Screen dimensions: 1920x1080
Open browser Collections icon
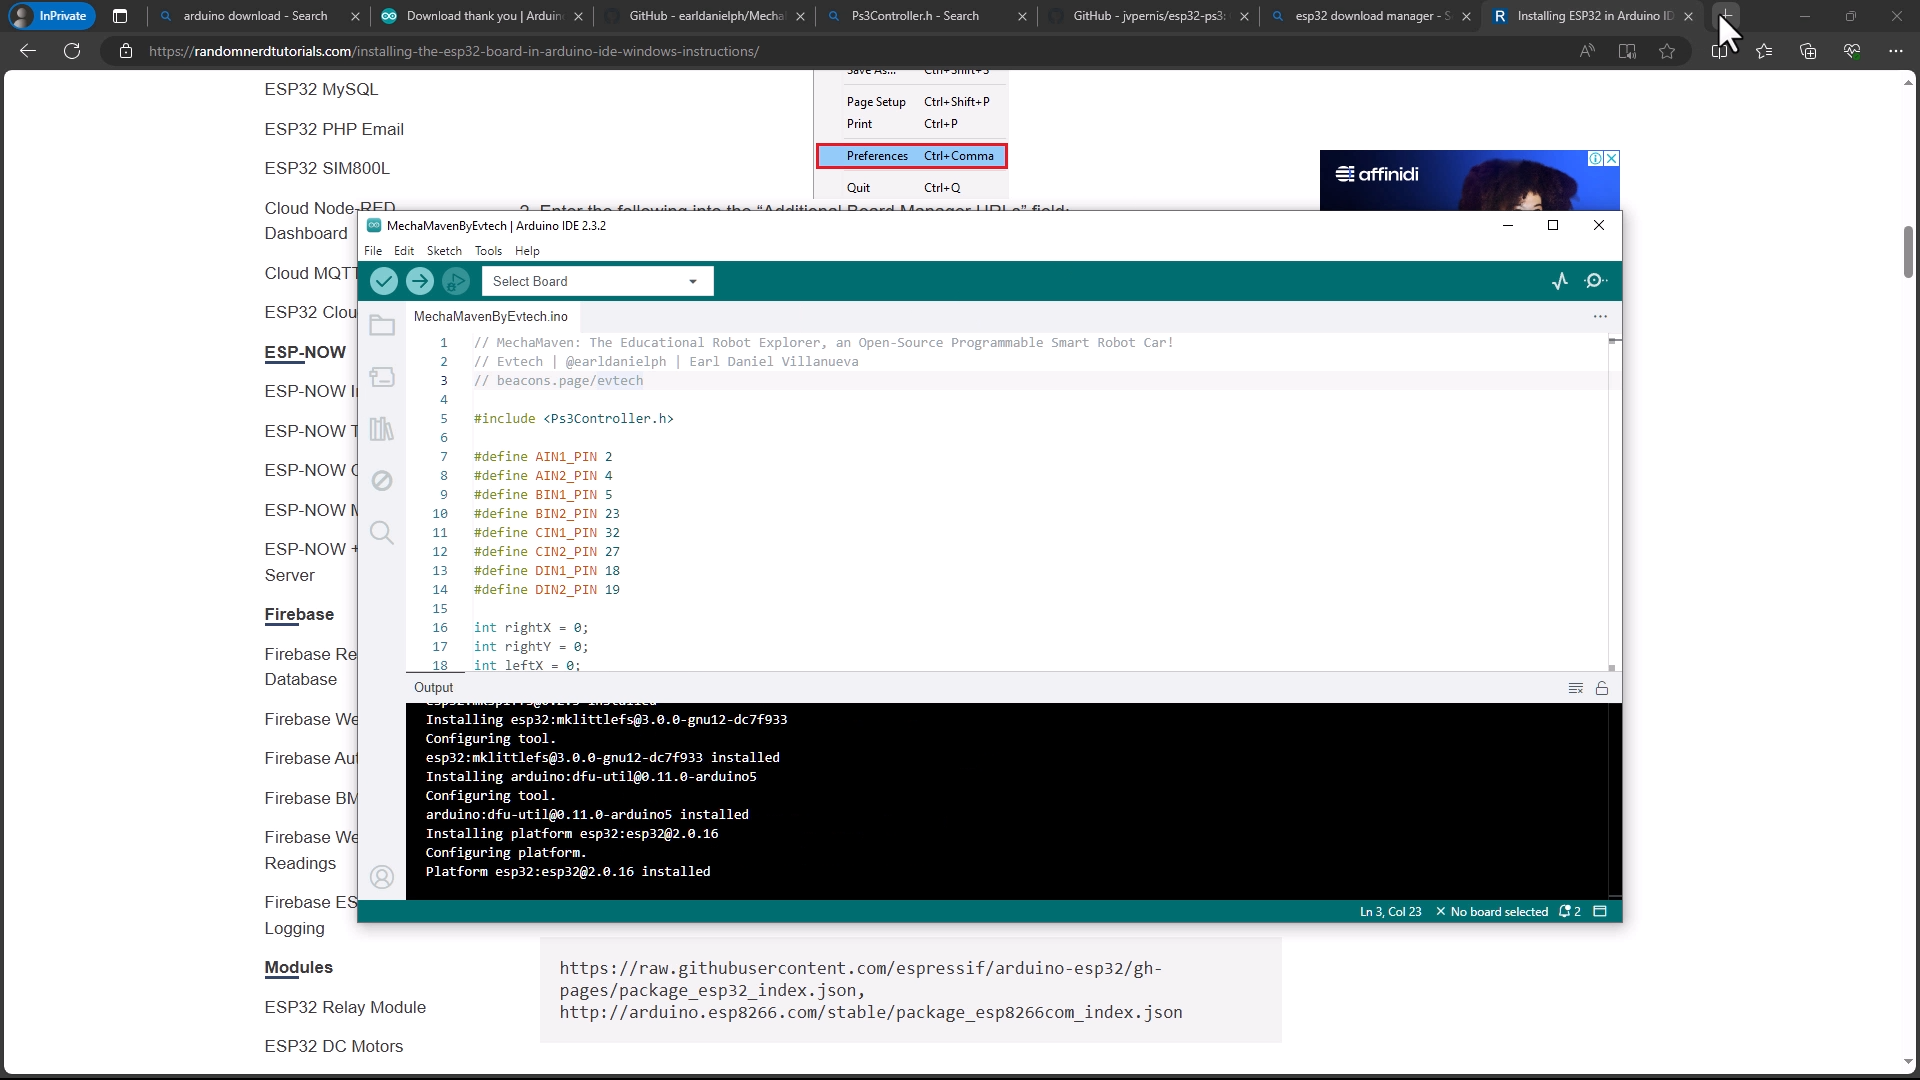1808,51
